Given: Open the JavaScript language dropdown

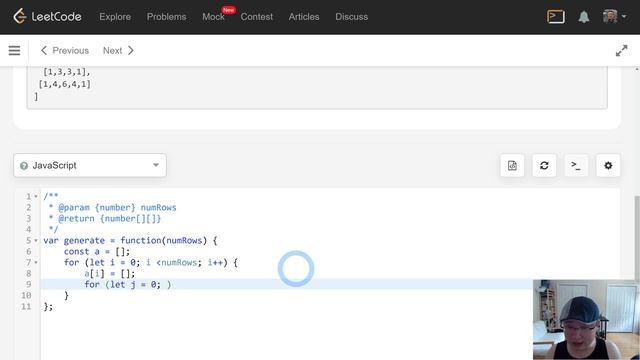Looking at the screenshot, I should coord(90,165).
